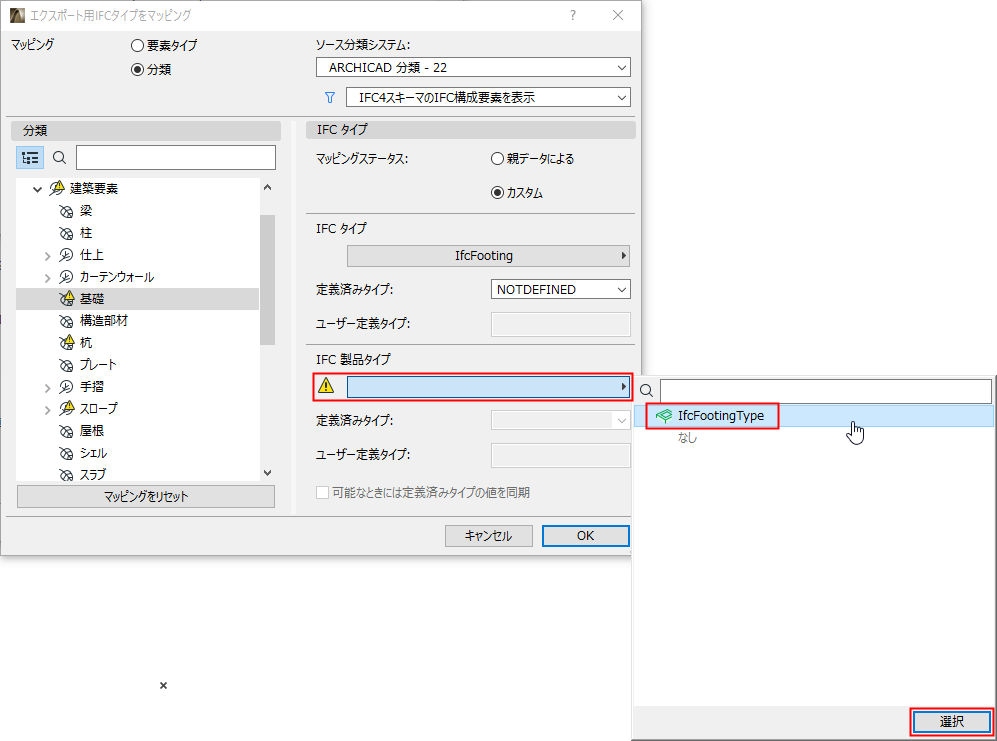Image resolution: width=997 pixels, height=741 pixels.
Task: Click the help question mark in title bar
Action: tap(573, 15)
